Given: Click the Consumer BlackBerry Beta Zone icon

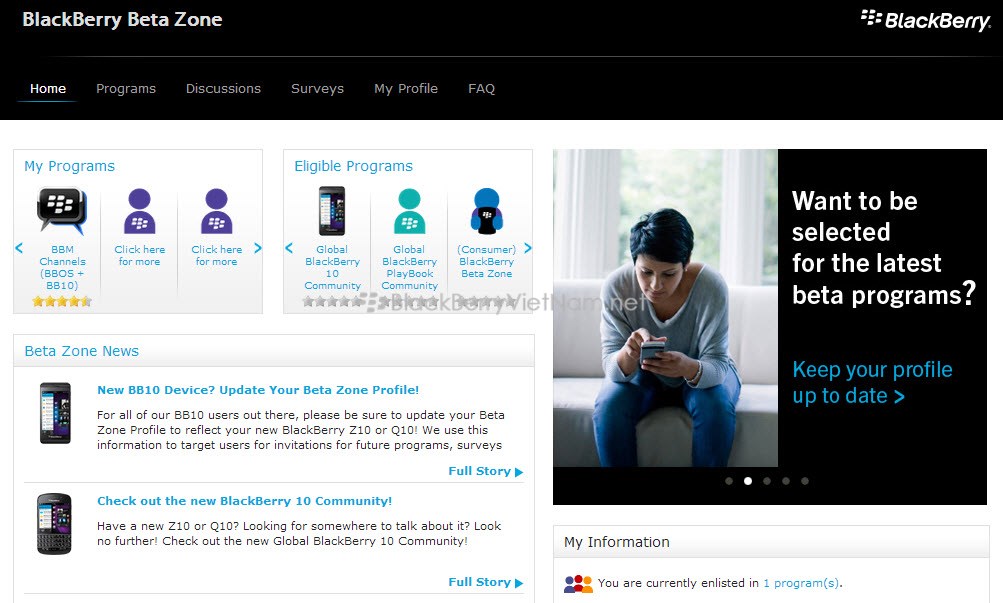Looking at the screenshot, I should (x=486, y=211).
